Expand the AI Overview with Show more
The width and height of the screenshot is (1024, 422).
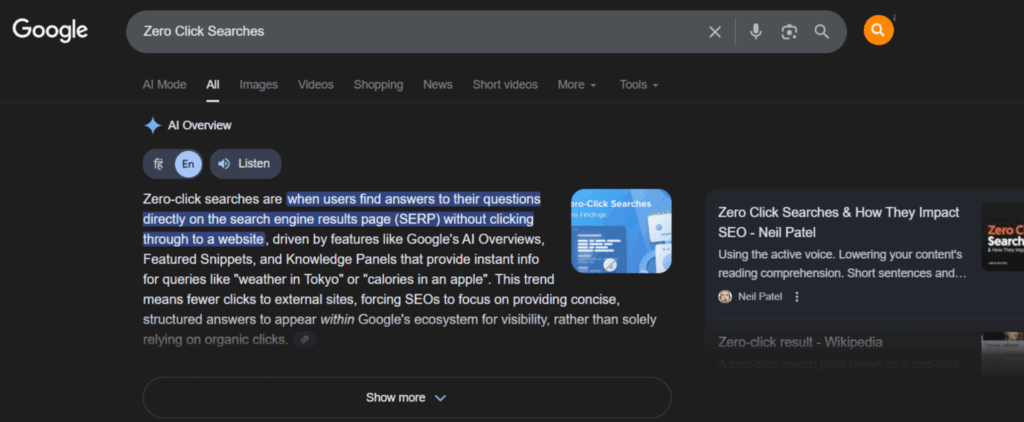[406, 397]
